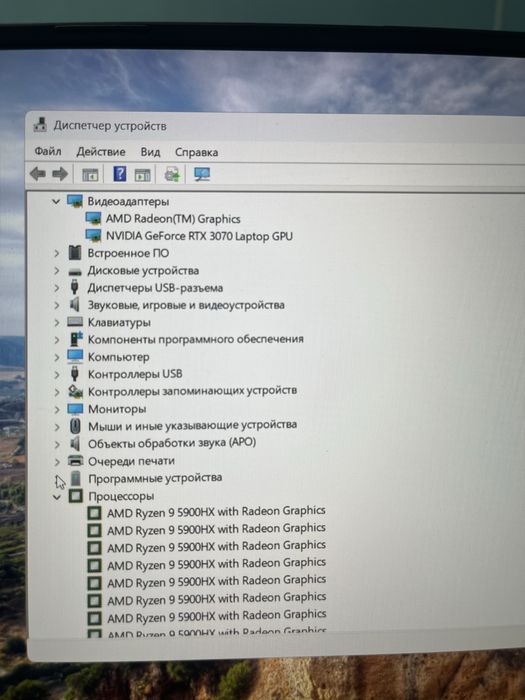Viewport: 525px width, 700px height.
Task: Select AMD Radeon(TM) Graphics device
Action: (173, 219)
